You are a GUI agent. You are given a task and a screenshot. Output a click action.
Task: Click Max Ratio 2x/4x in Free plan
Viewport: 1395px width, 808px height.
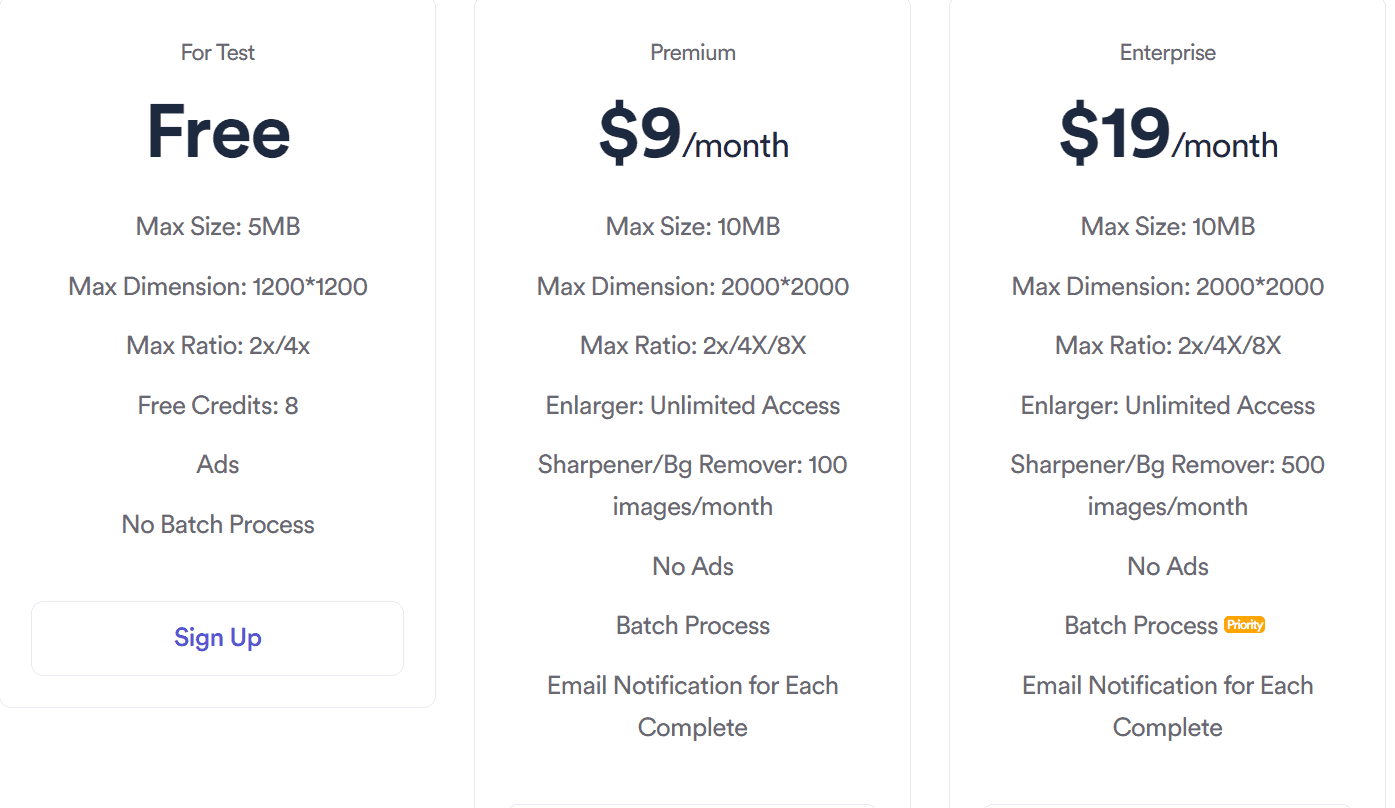click(x=217, y=345)
